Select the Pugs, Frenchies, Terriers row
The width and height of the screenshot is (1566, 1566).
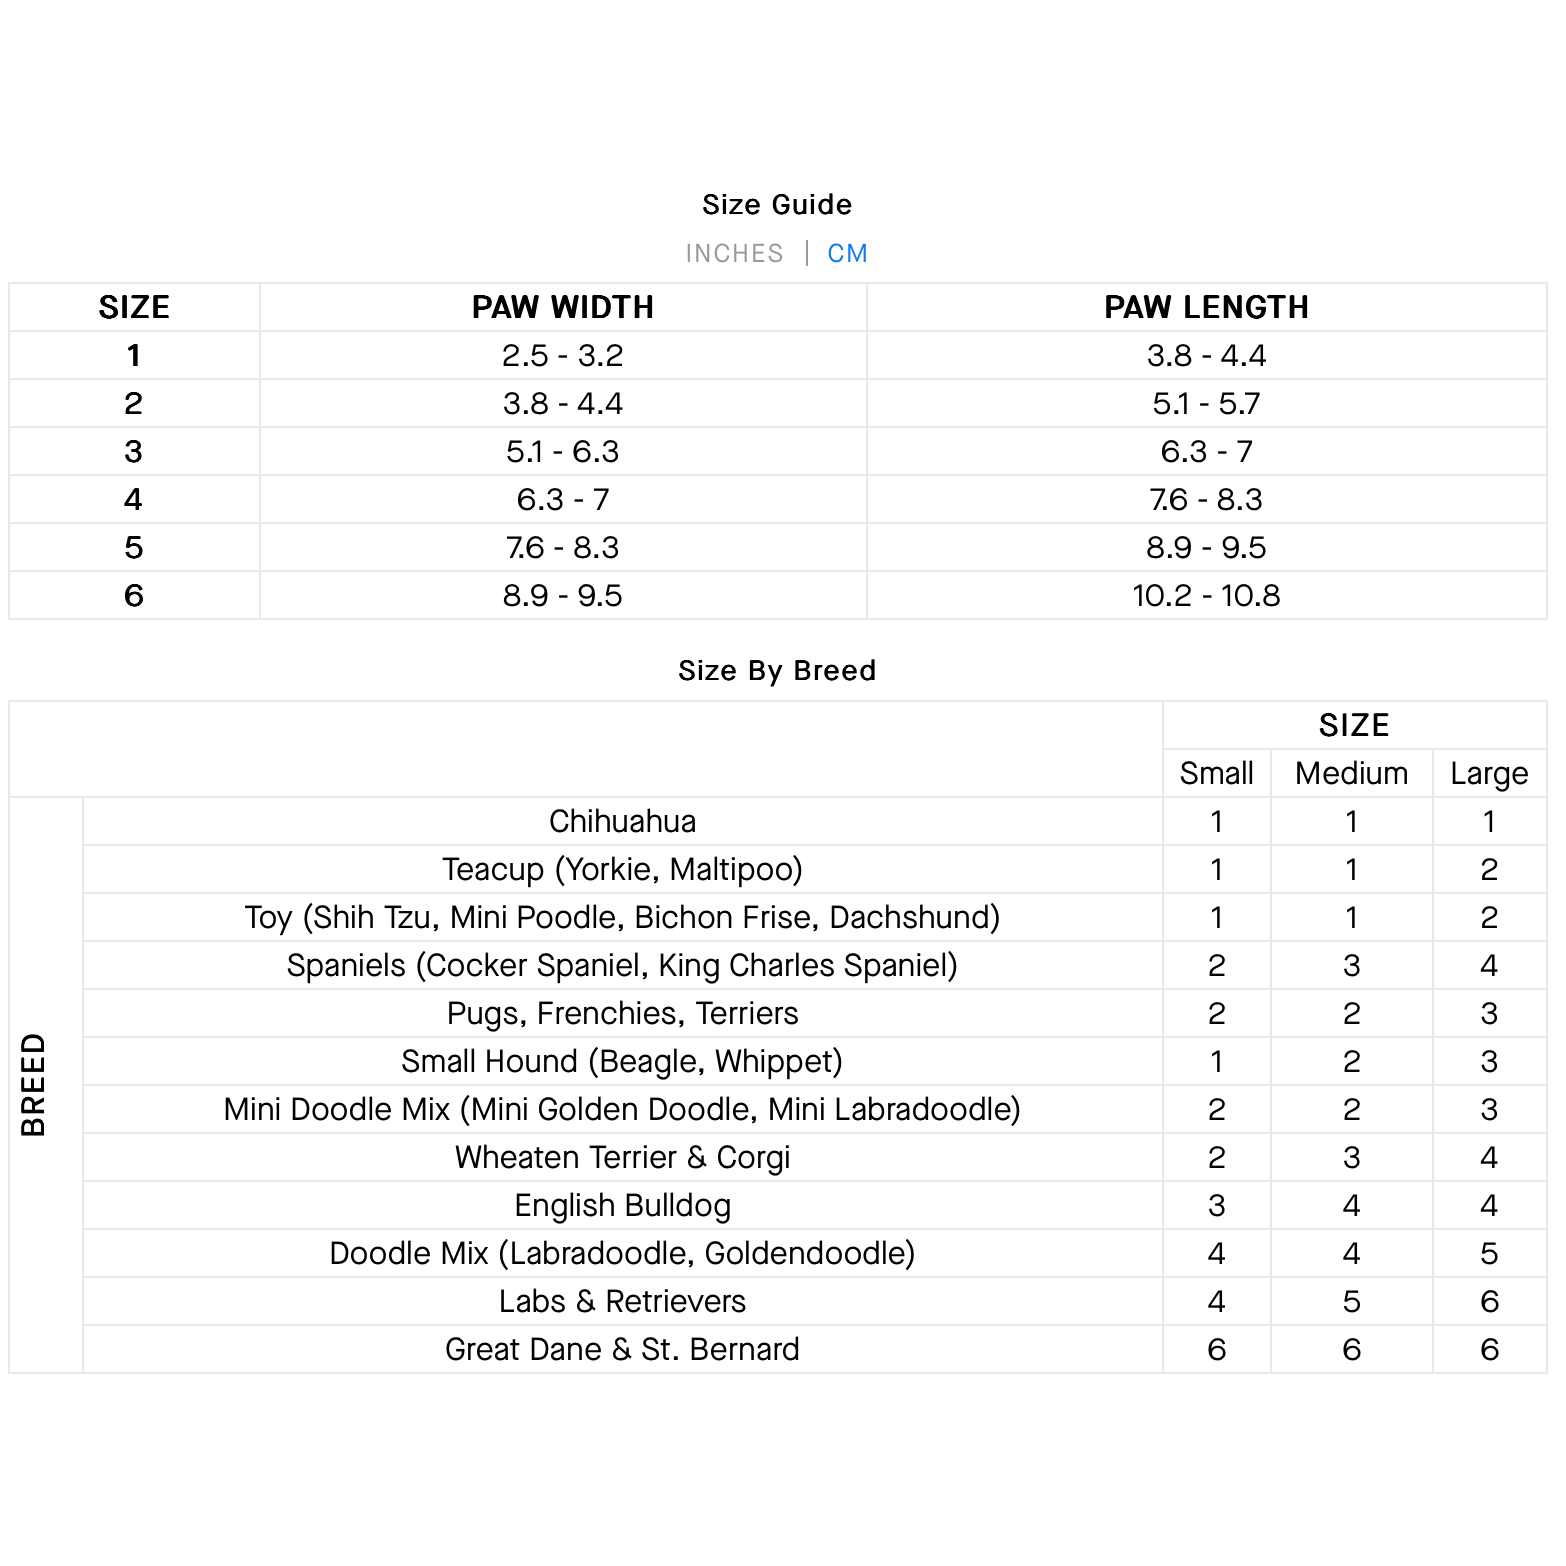(x=622, y=1013)
